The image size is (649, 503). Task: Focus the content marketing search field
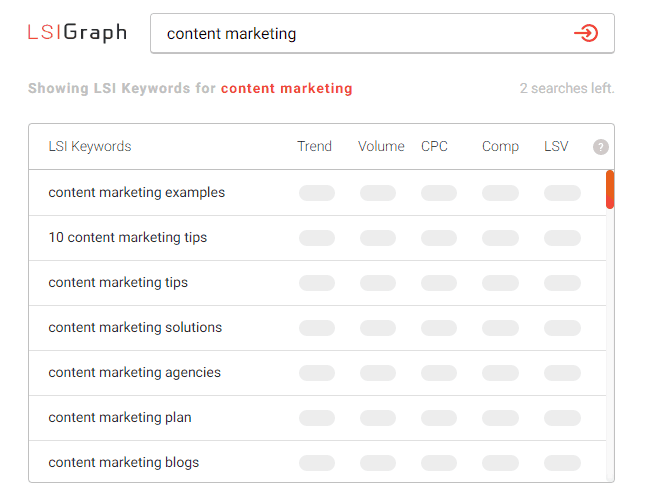click(x=382, y=34)
